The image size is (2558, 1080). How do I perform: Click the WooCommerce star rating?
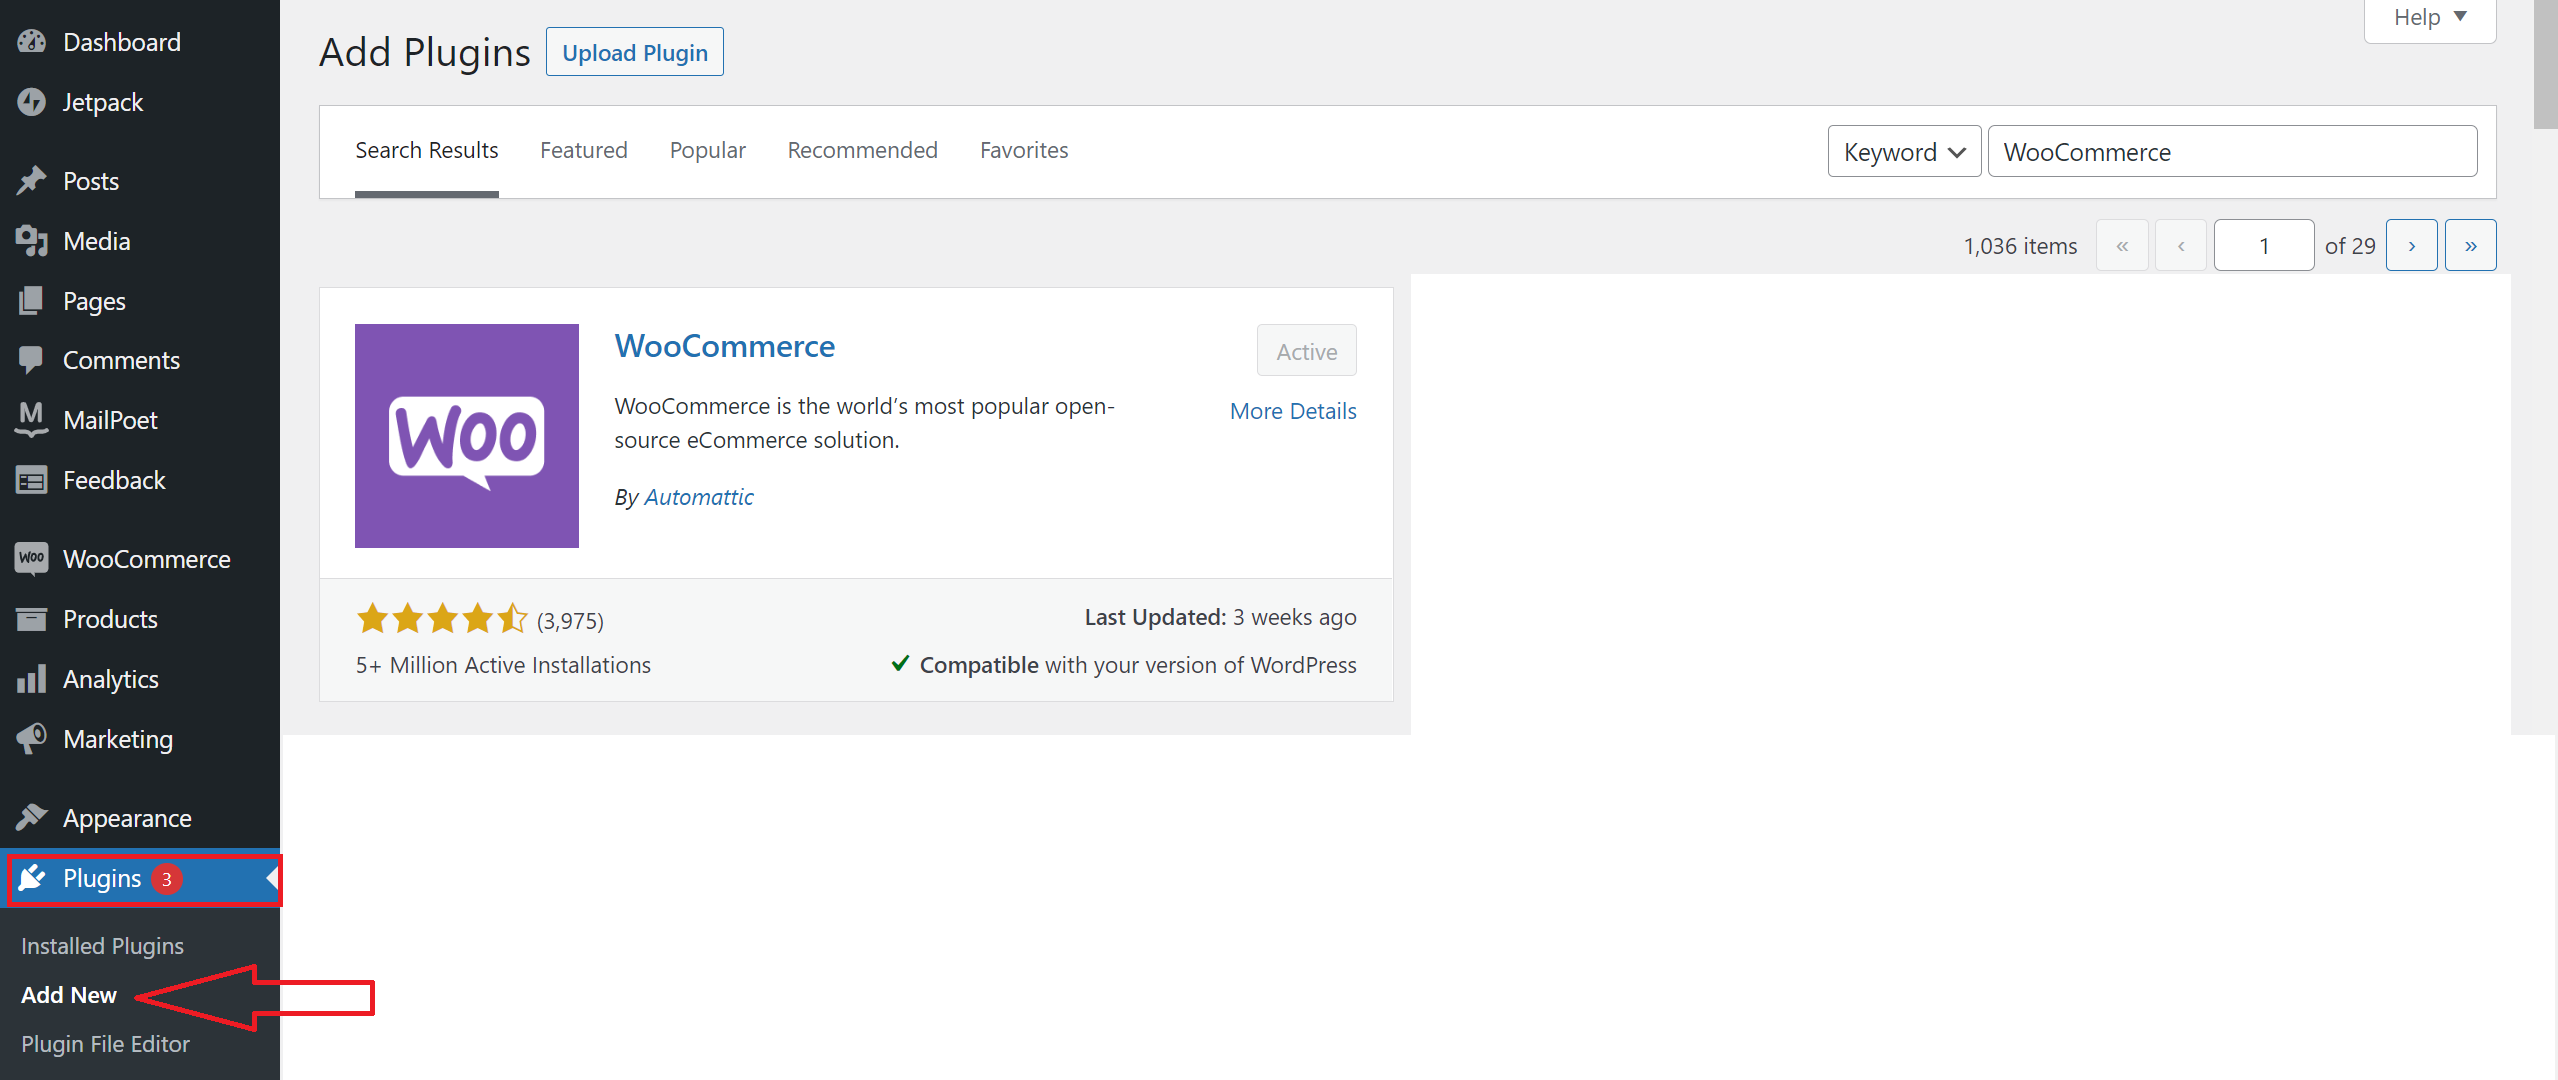point(442,619)
